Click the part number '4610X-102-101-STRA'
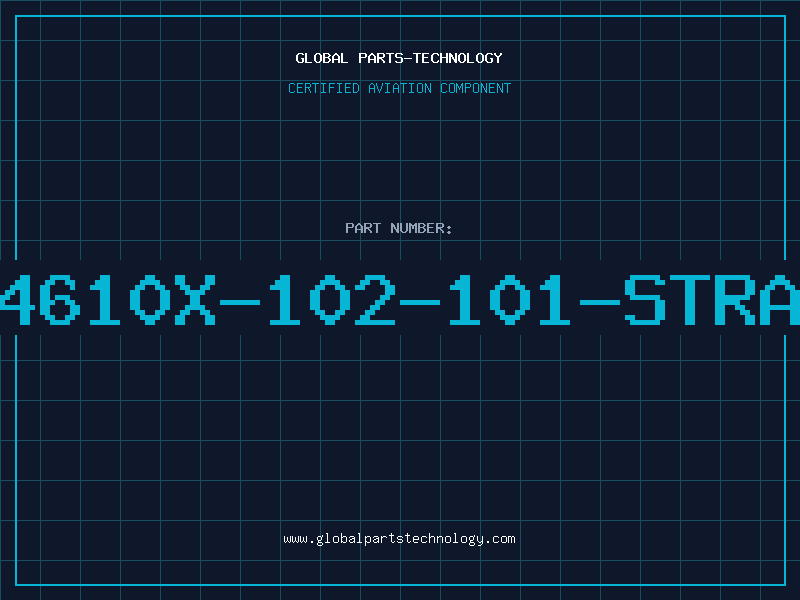The height and width of the screenshot is (600, 800). [400, 299]
